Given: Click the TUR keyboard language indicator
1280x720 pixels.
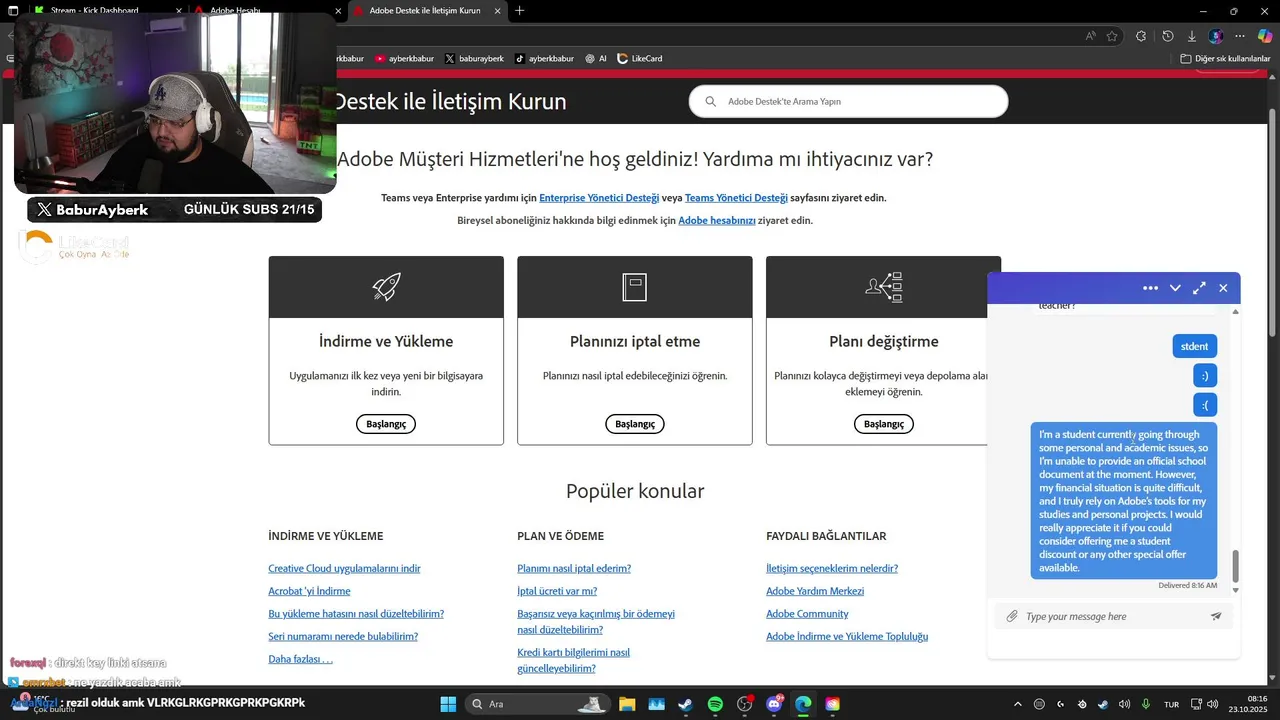Looking at the screenshot, I should pyautogui.click(x=1171, y=704).
